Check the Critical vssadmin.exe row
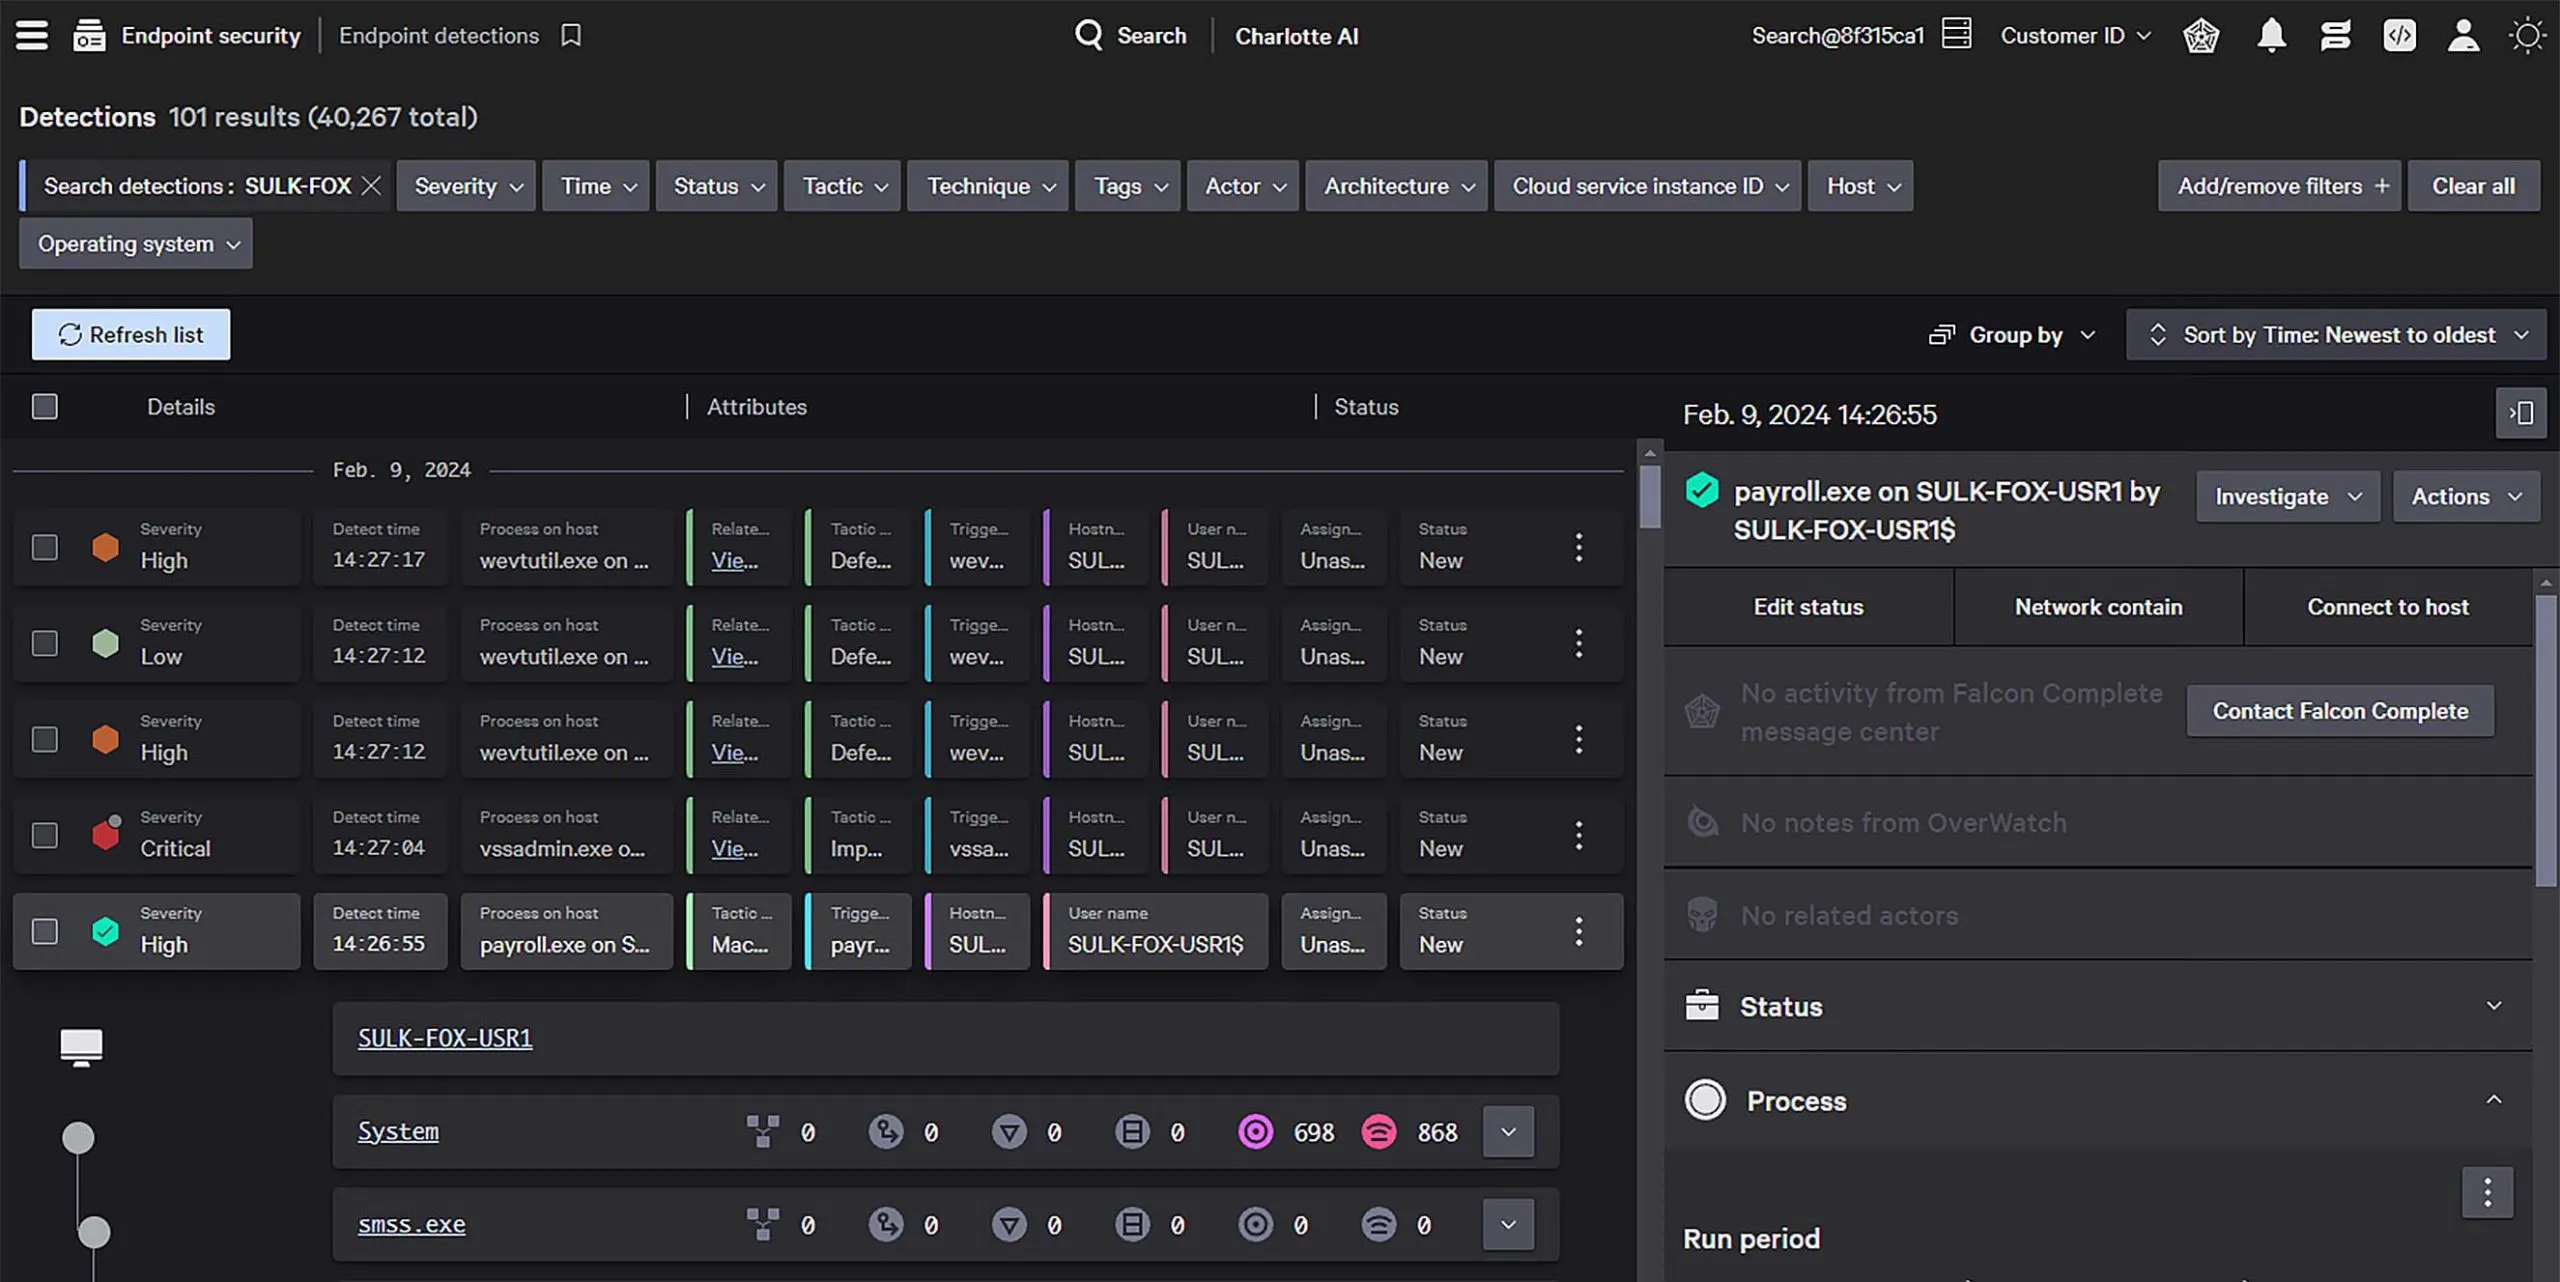The width and height of the screenshot is (2560, 1282). tap(44, 835)
